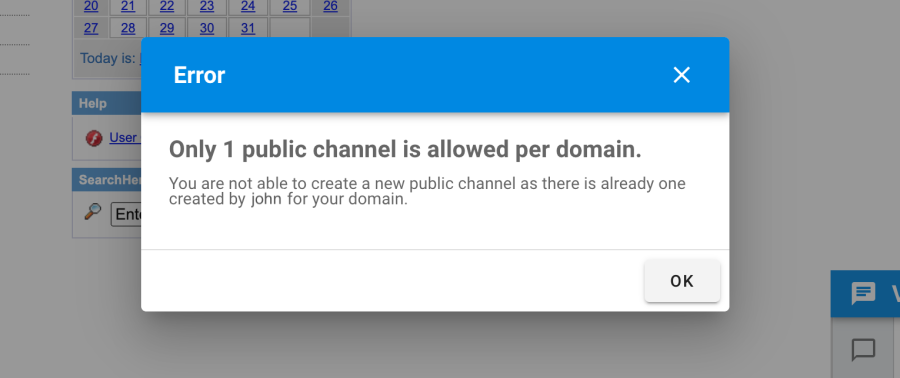Open calendar date 30
900x378 pixels.
207,28
